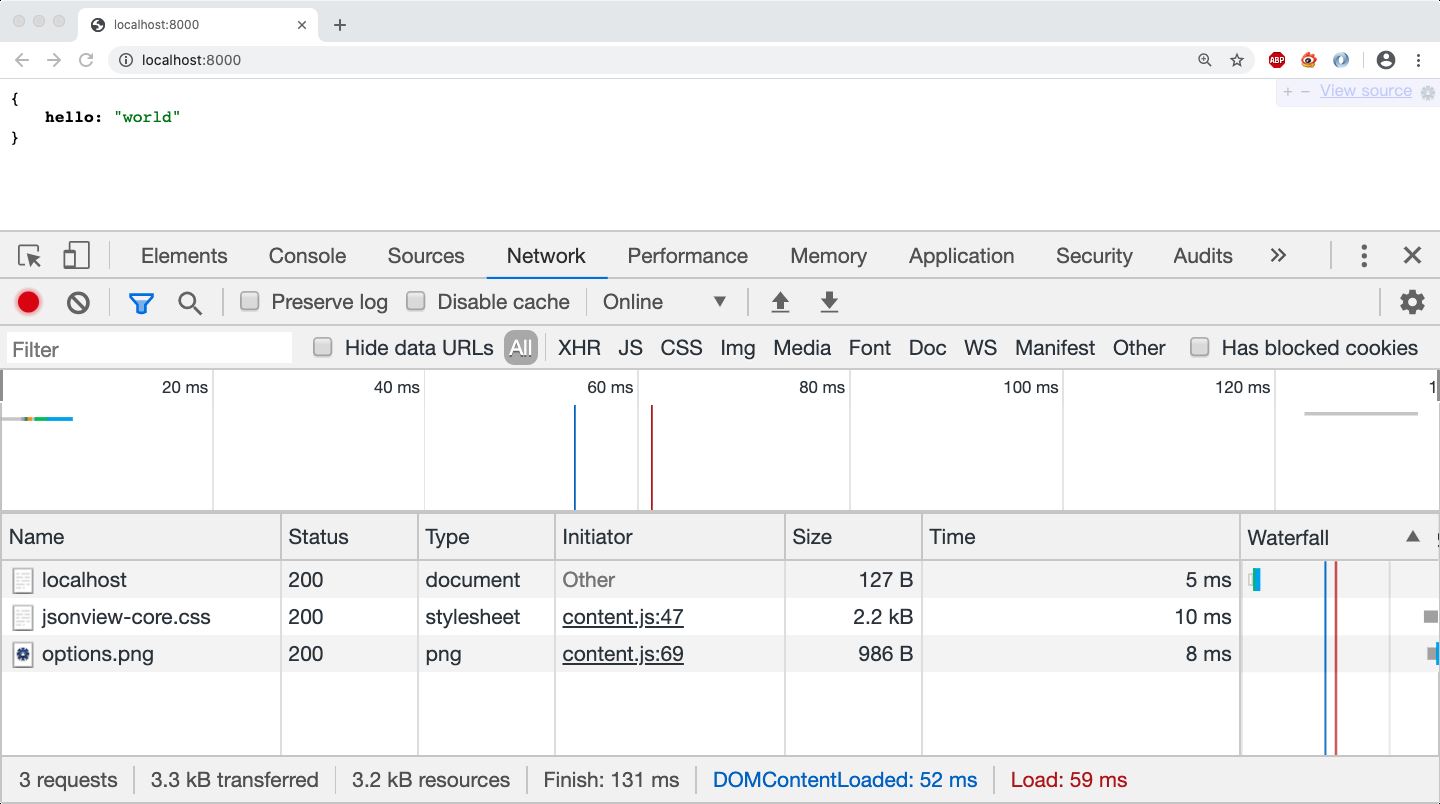Switch to the Console tab

307,256
